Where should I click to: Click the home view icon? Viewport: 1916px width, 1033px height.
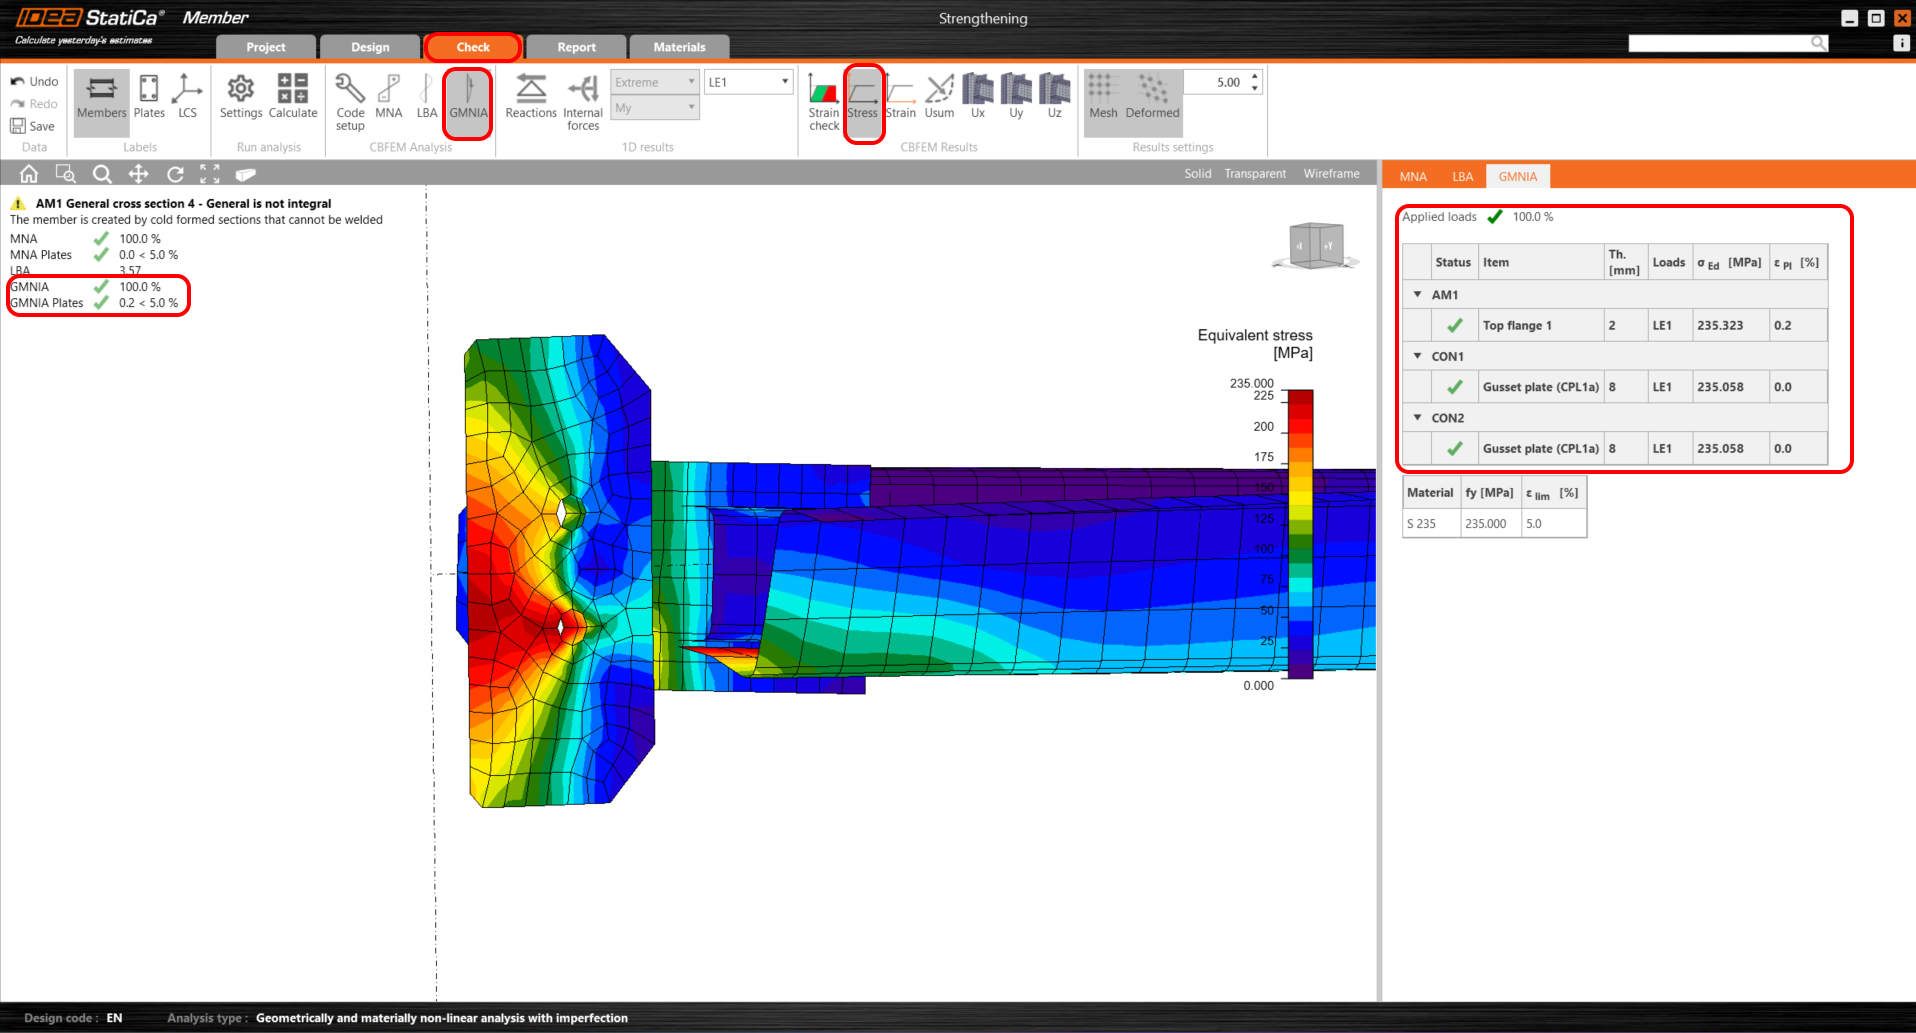(29, 174)
